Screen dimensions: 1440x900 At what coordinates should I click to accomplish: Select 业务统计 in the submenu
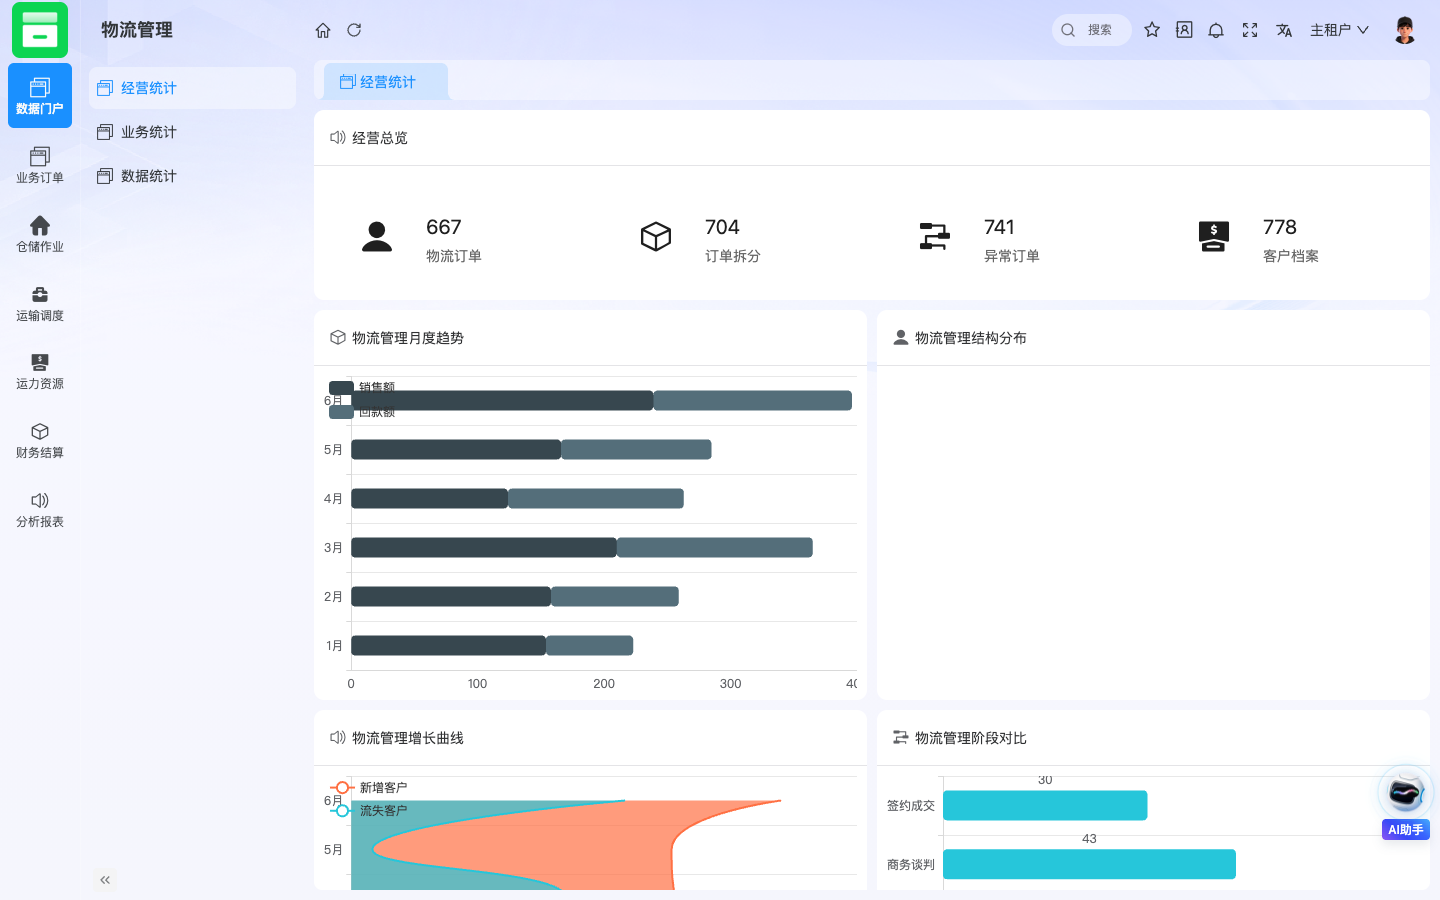(192, 132)
